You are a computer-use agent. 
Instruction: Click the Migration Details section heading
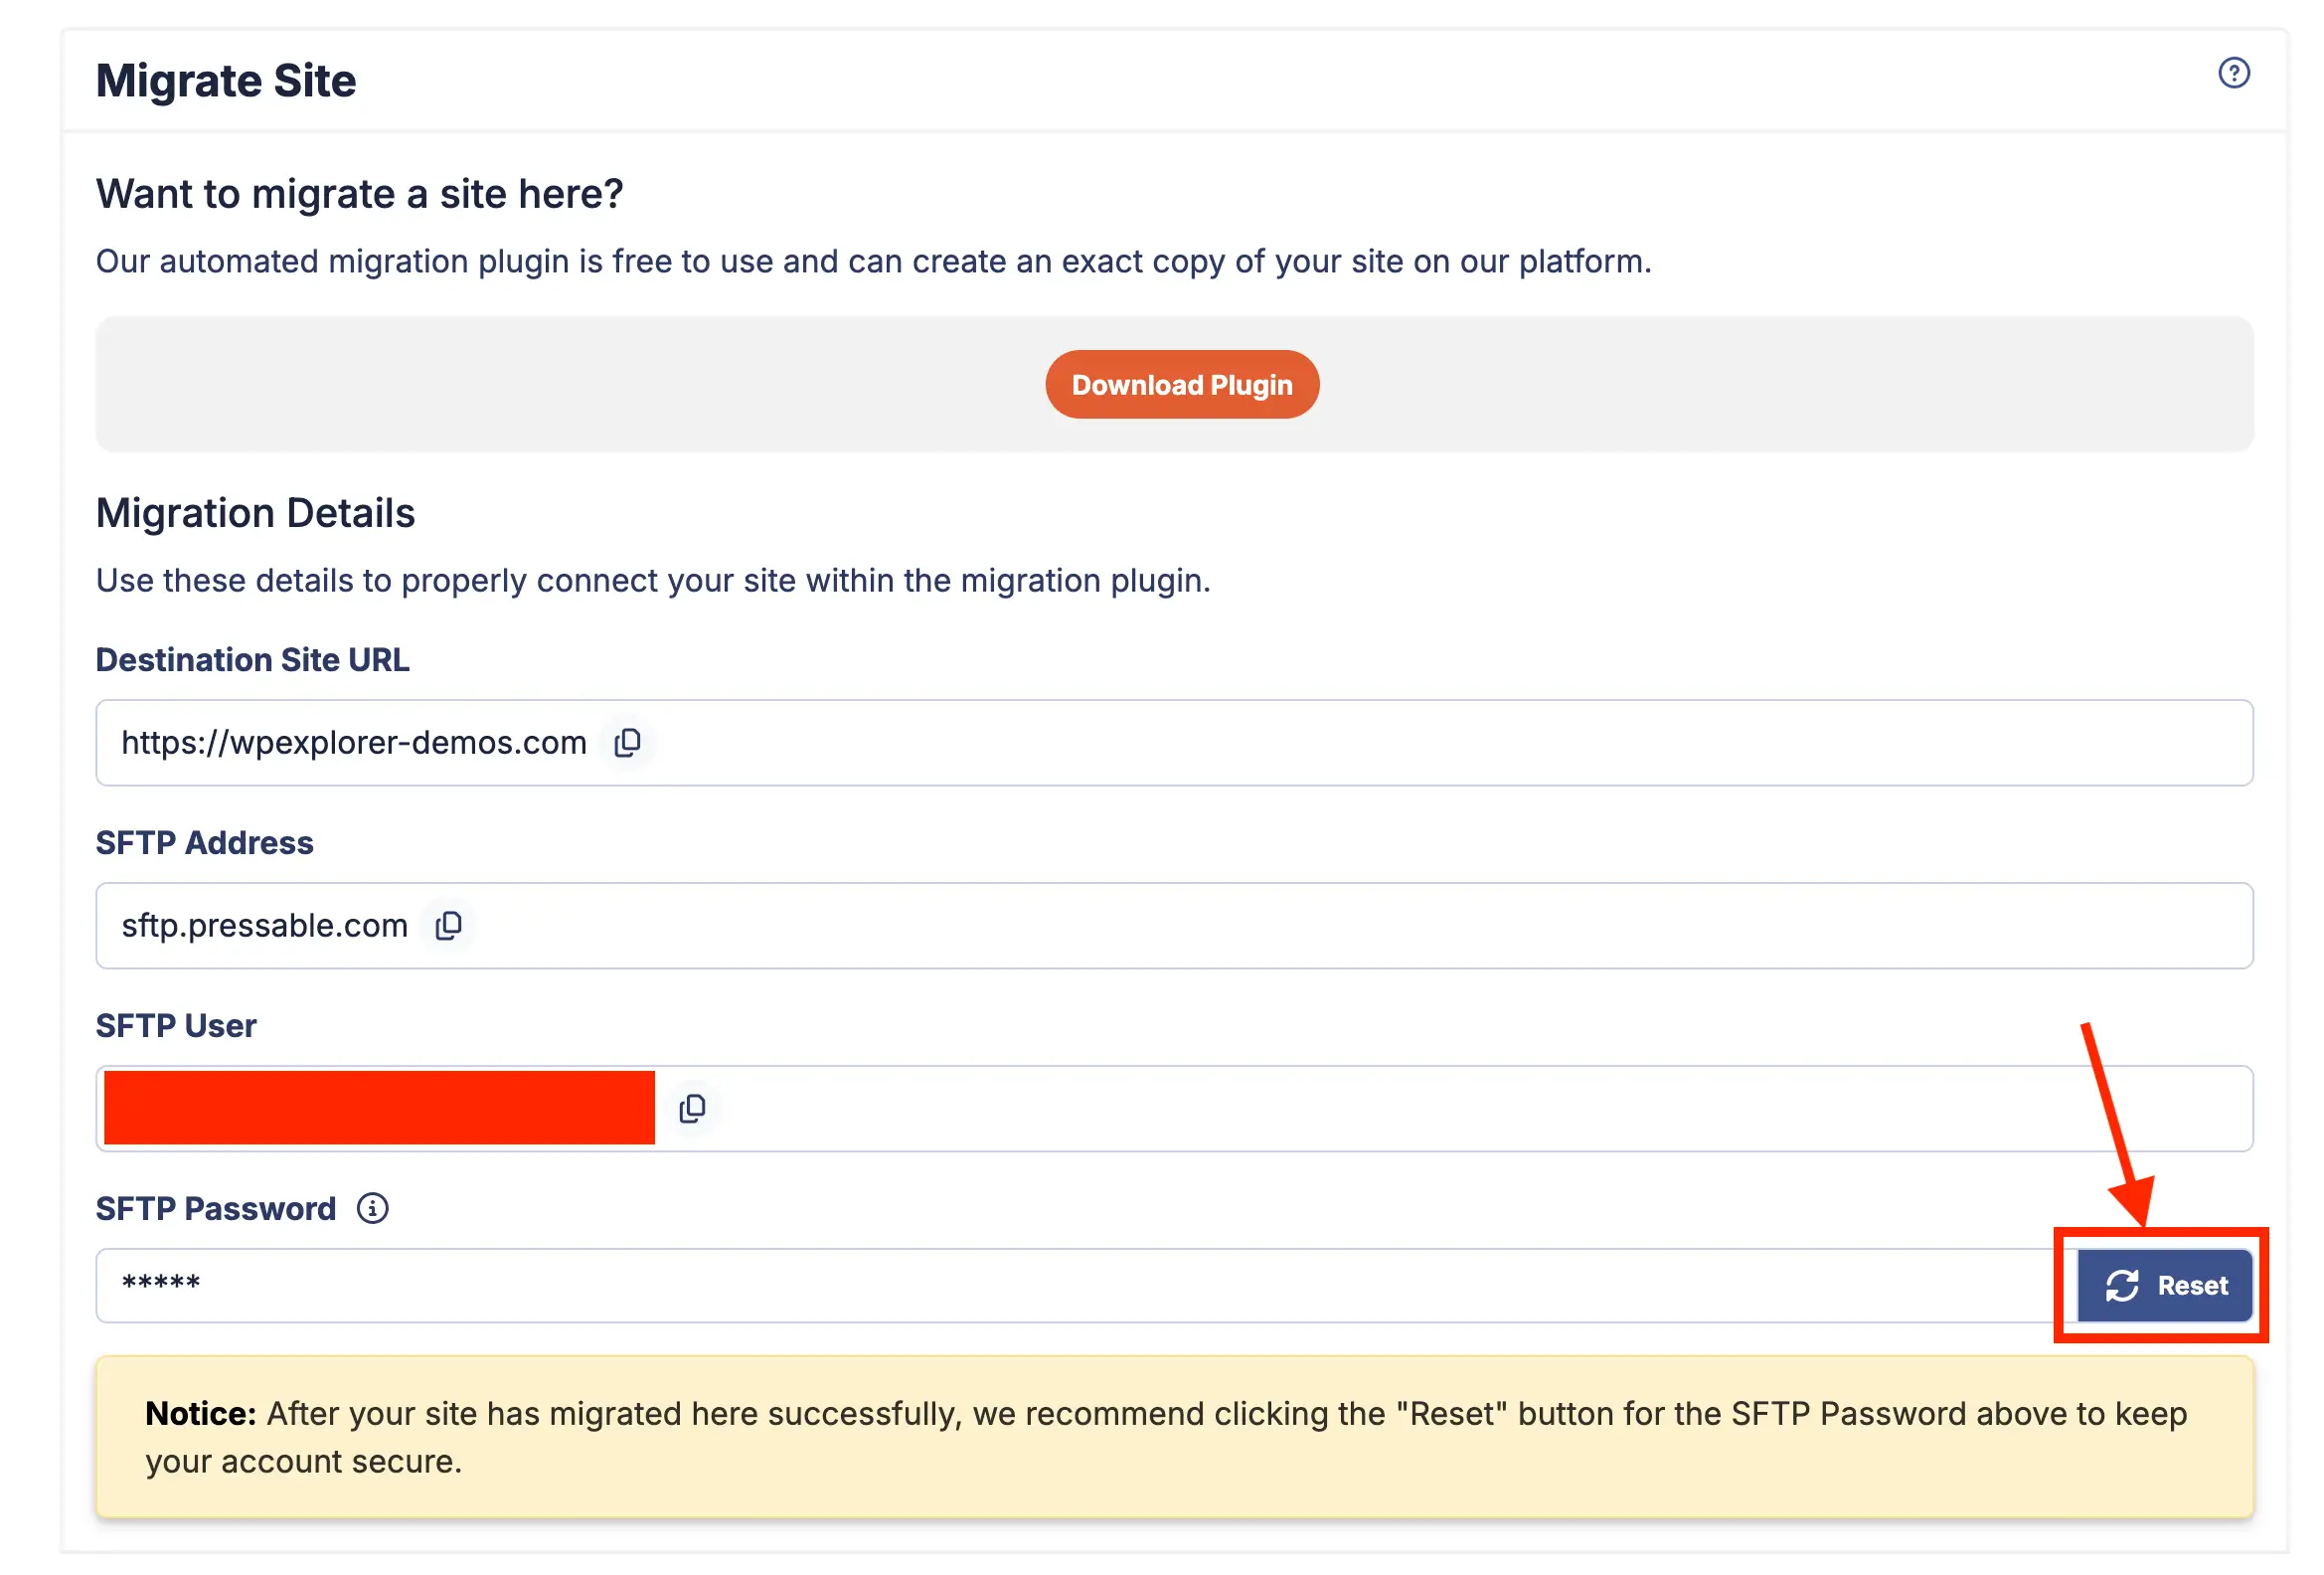pyautogui.click(x=254, y=513)
